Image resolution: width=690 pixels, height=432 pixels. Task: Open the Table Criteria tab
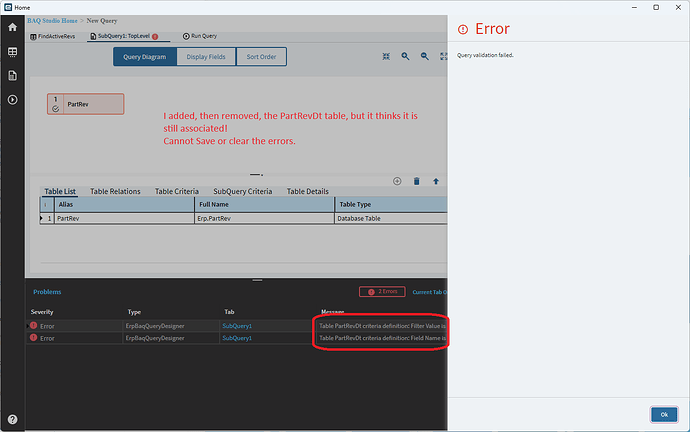pos(177,191)
